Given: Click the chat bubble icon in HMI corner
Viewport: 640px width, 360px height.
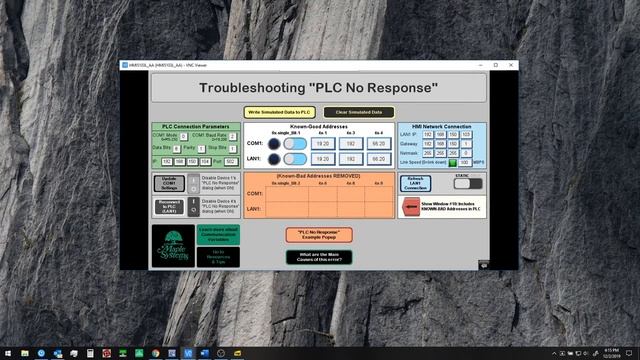Looking at the screenshot, I should pos(484,265).
